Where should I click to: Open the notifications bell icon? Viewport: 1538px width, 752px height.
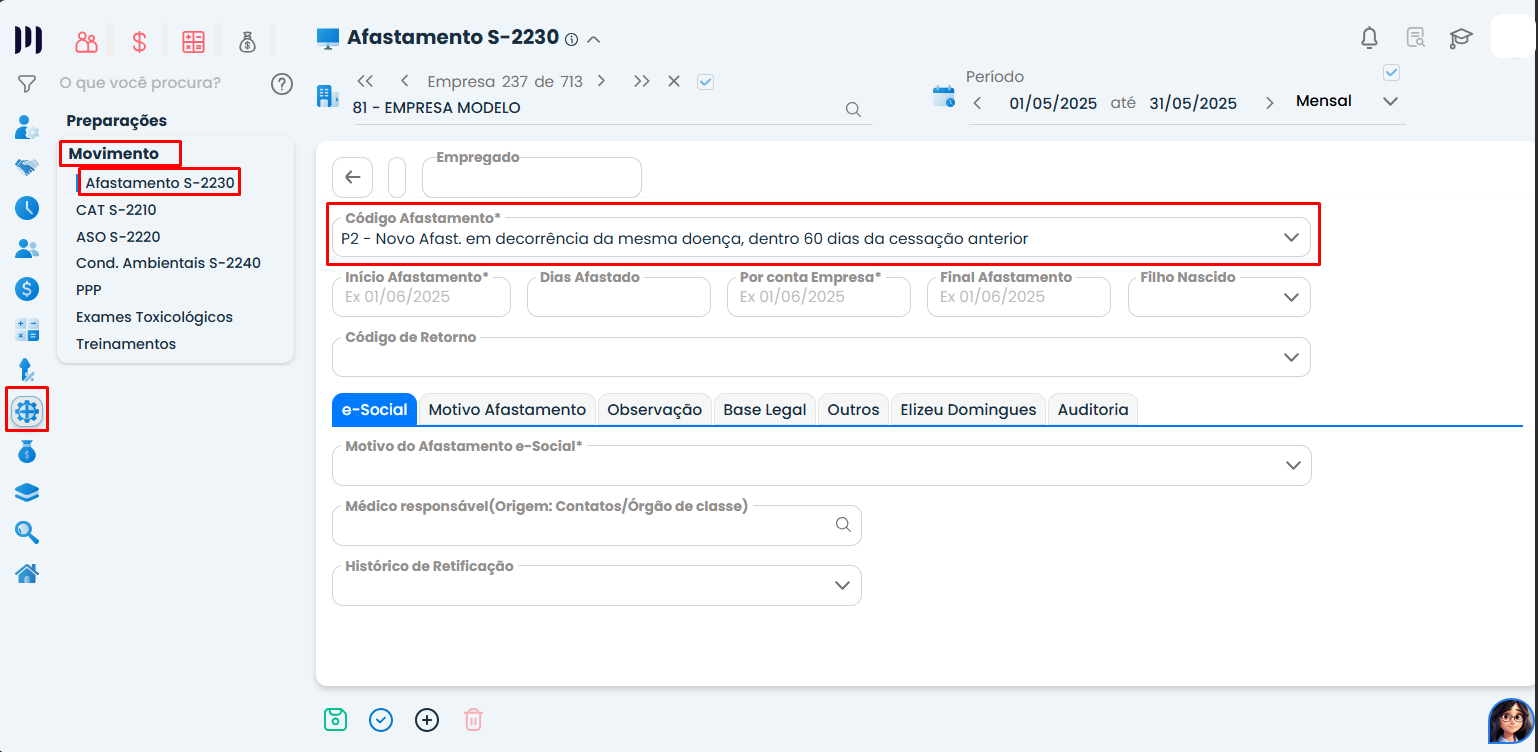point(1370,38)
